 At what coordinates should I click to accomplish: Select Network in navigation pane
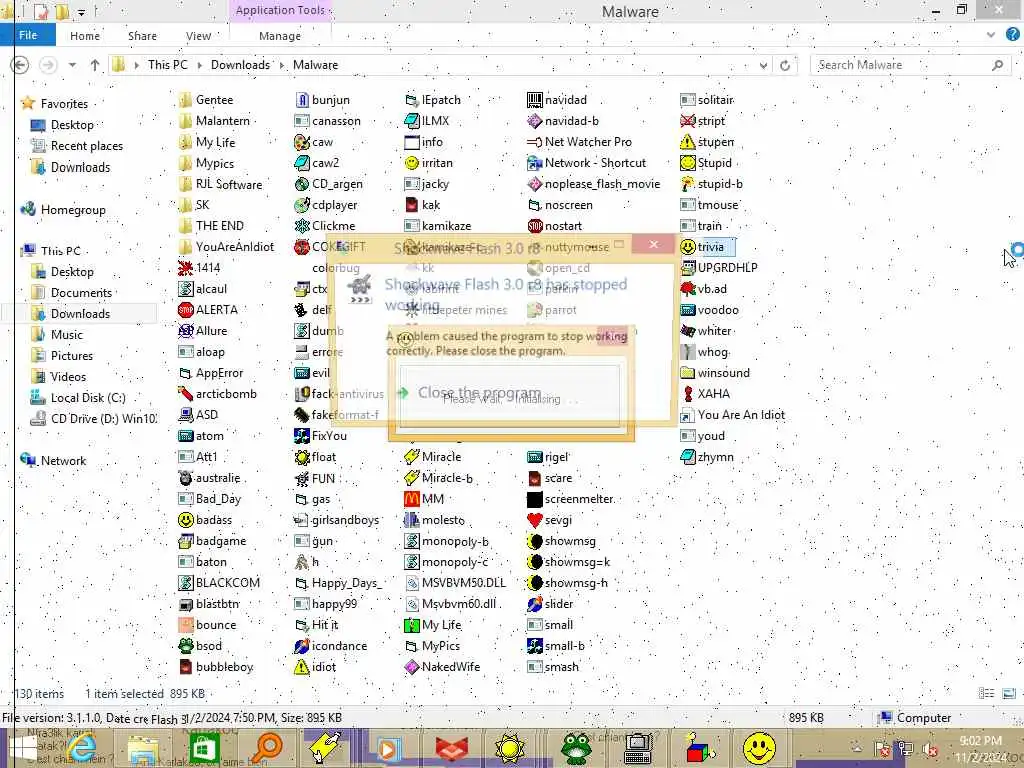(63, 460)
